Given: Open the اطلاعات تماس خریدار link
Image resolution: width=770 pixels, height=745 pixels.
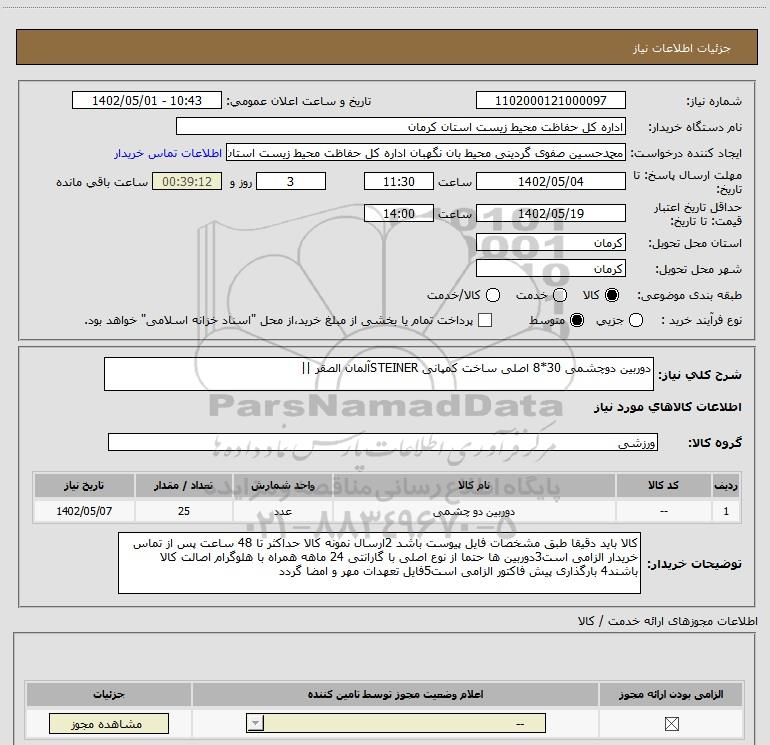Looking at the screenshot, I should pos(168,153).
